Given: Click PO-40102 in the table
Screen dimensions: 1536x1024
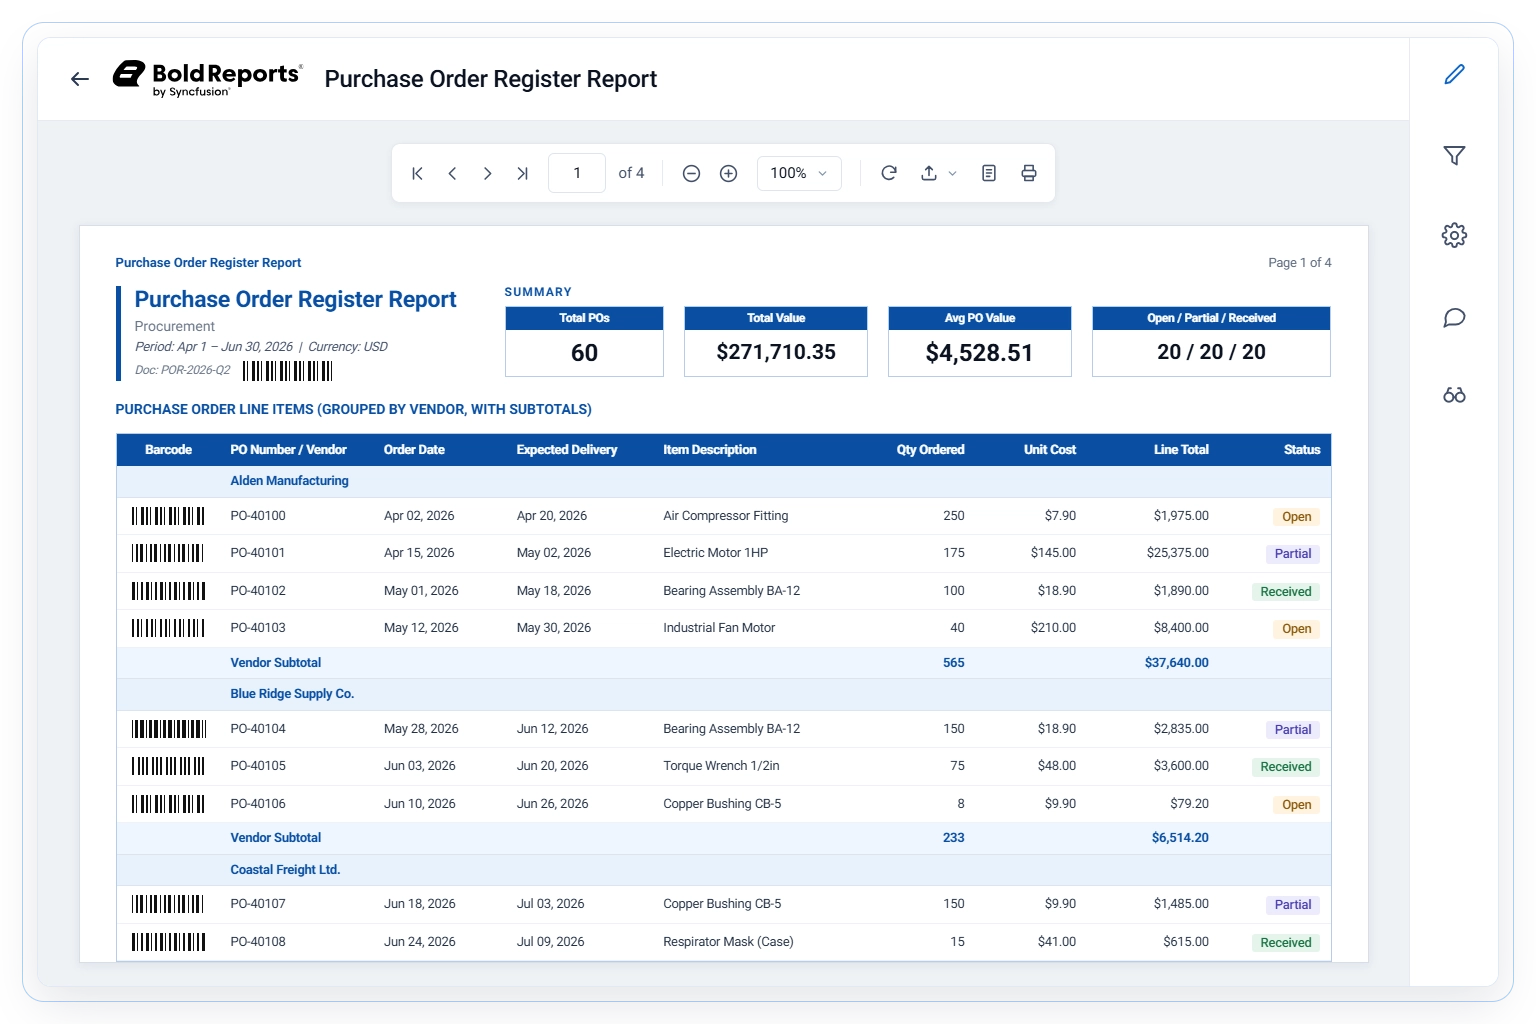Looking at the screenshot, I should point(258,591).
